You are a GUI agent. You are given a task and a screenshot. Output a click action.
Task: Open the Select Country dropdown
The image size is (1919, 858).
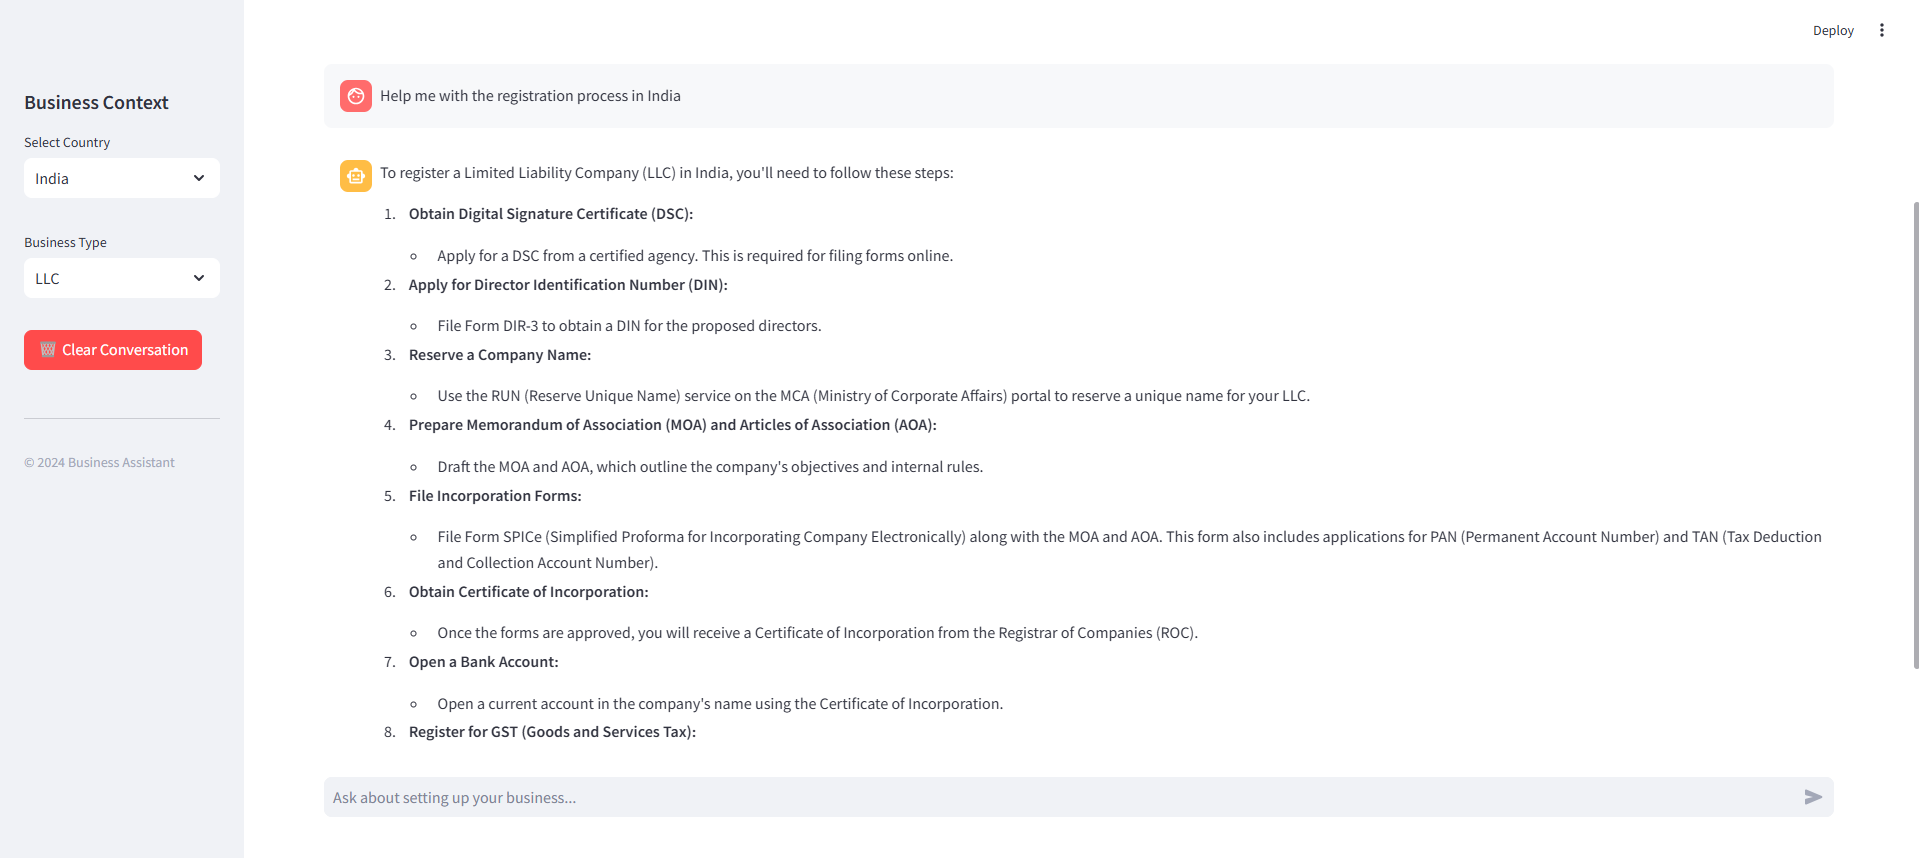[x=121, y=178]
